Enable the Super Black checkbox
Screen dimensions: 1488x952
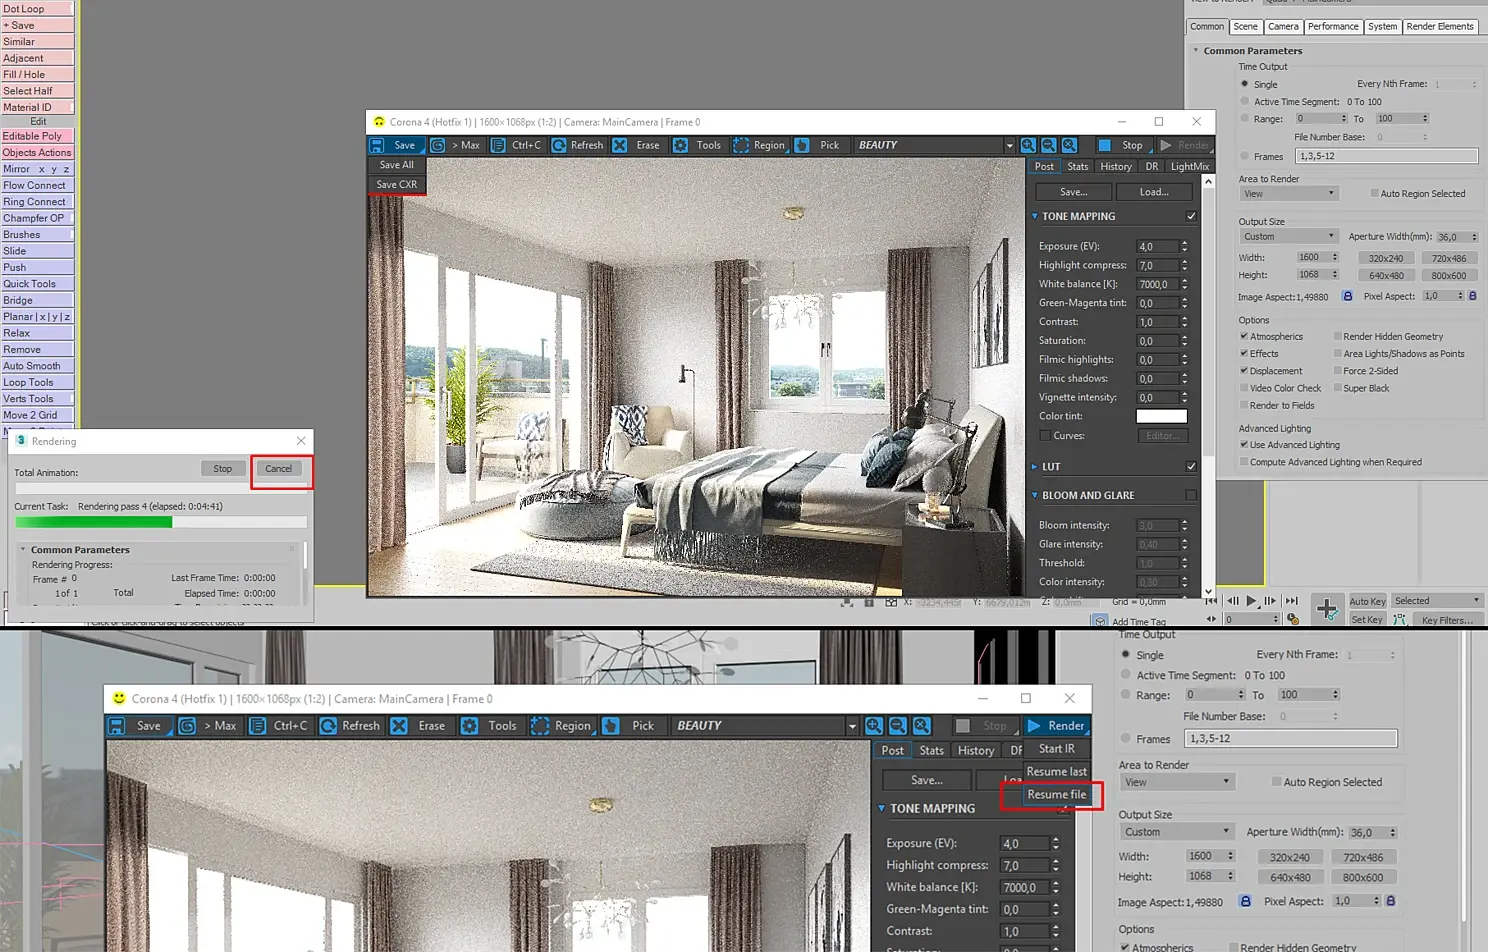pos(1338,388)
